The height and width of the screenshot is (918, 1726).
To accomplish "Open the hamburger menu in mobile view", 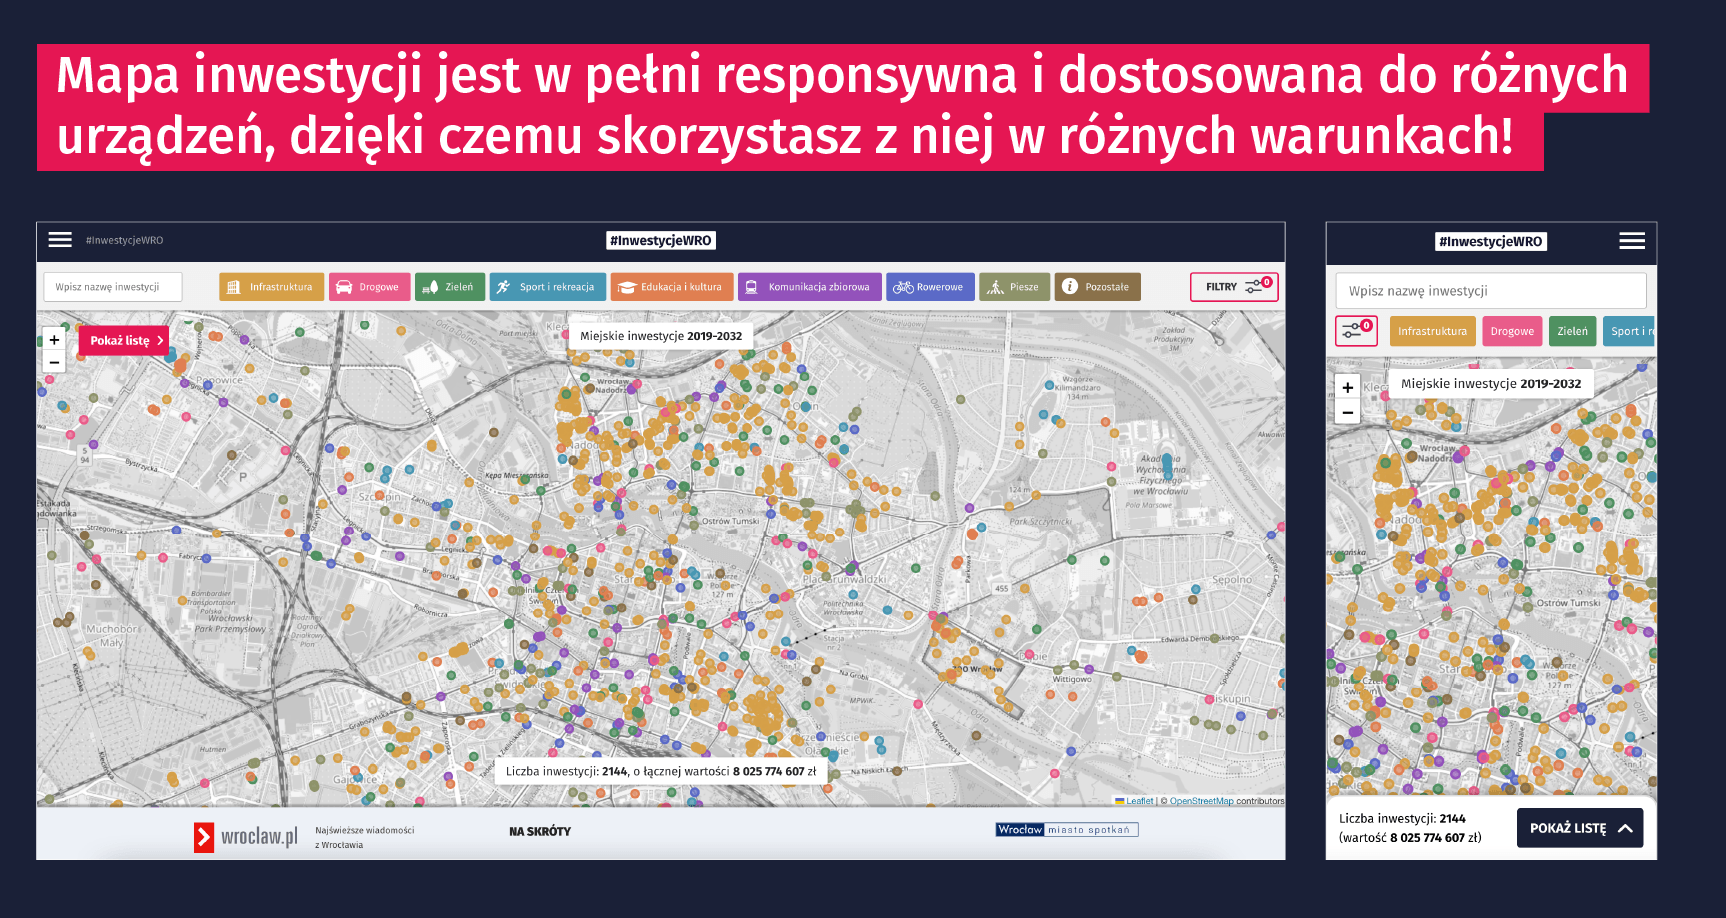I will (1632, 241).
